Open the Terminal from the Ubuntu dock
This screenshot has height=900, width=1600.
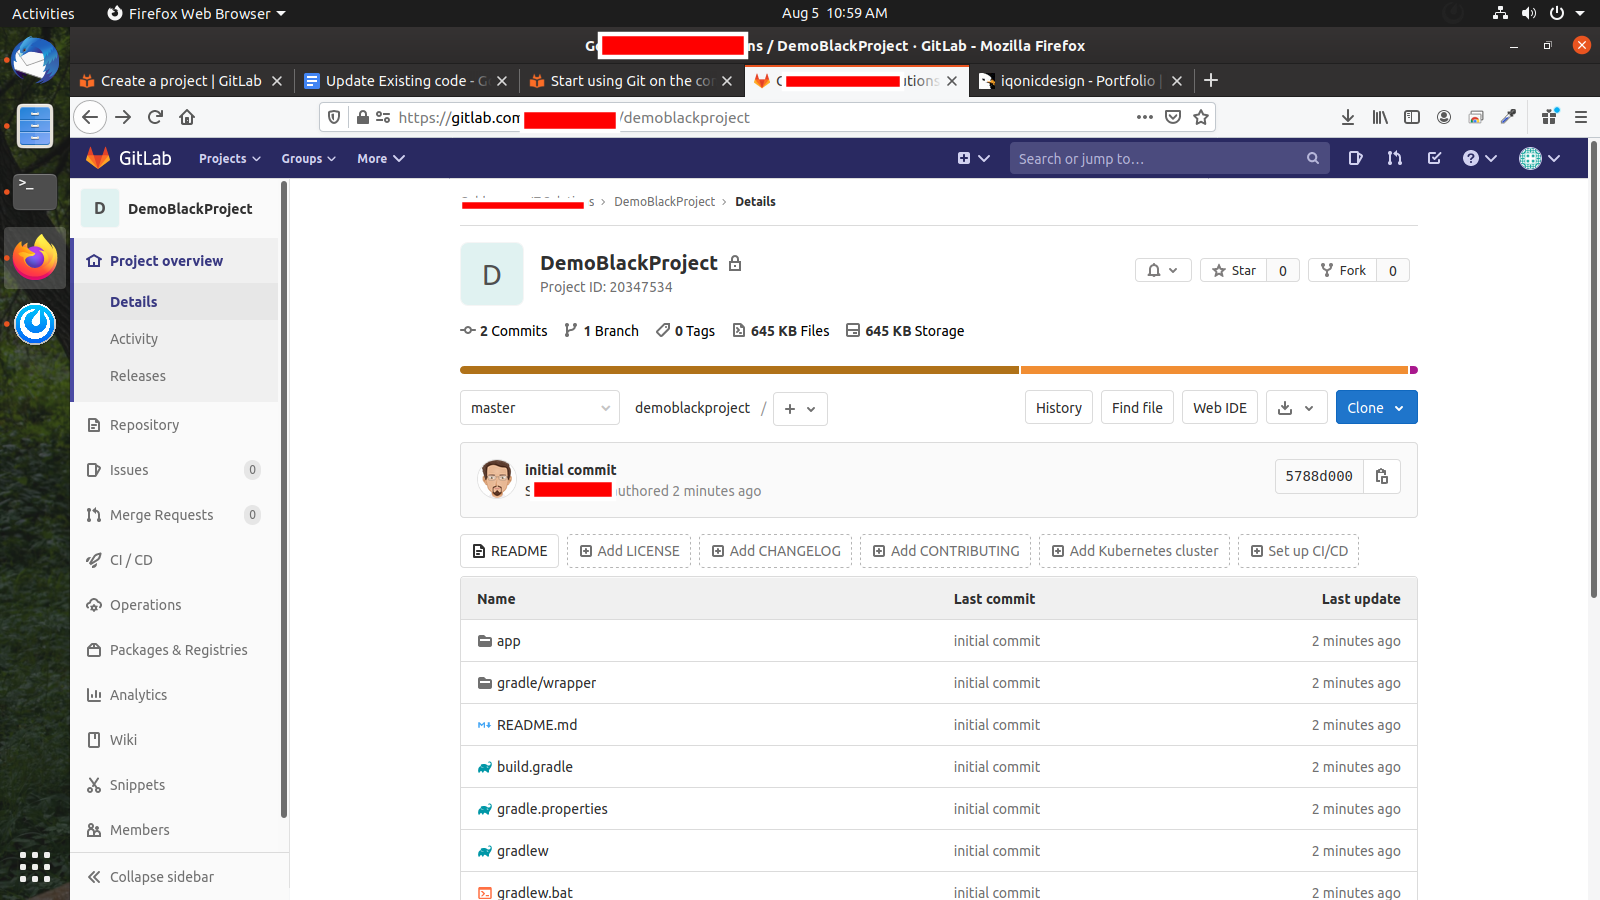click(x=35, y=190)
